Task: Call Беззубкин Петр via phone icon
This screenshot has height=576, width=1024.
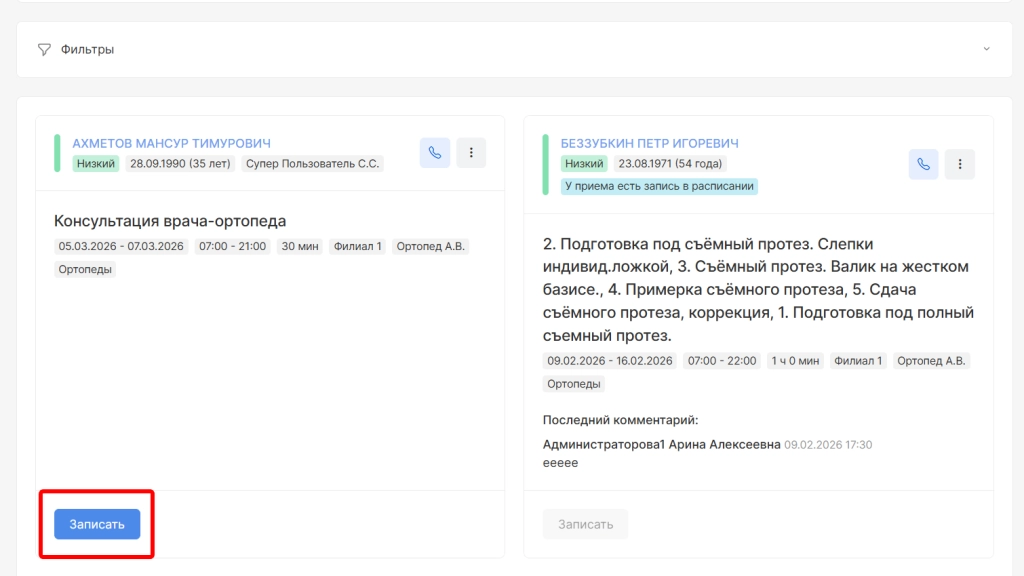Action: 923,164
